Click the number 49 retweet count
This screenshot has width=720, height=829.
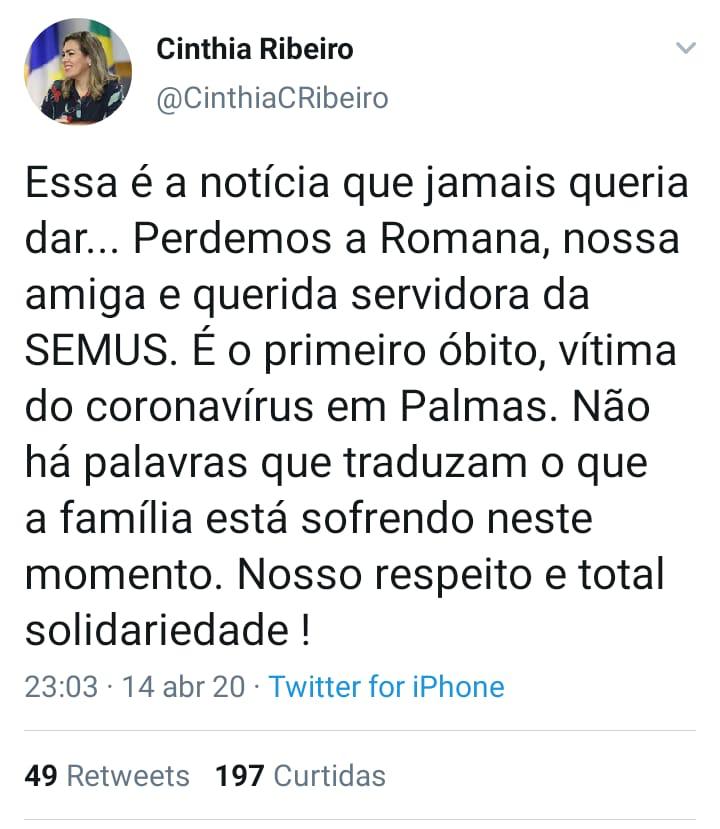pos(41,776)
